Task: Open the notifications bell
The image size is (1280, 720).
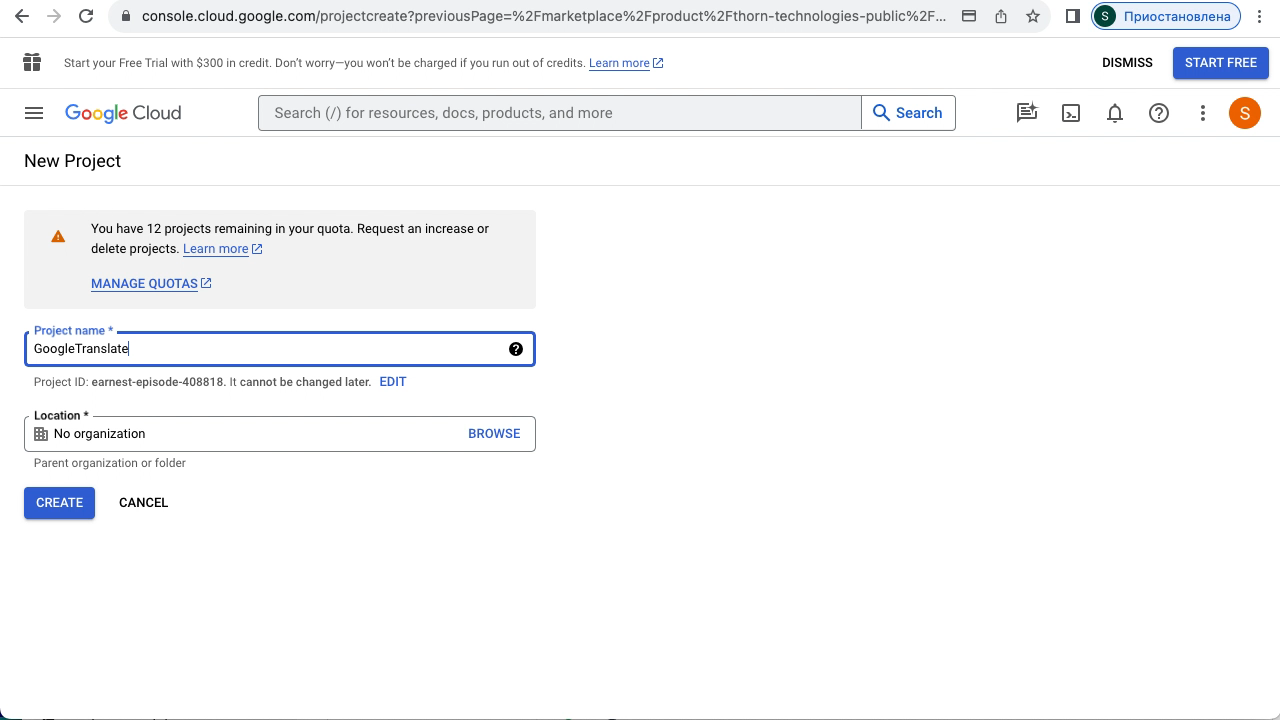Action: coord(1115,113)
